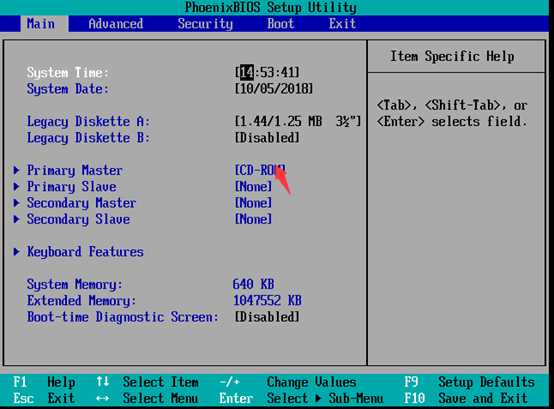The height and width of the screenshot is (409, 554).
Task: Click the None value of Primary Slave
Action: click(x=254, y=186)
